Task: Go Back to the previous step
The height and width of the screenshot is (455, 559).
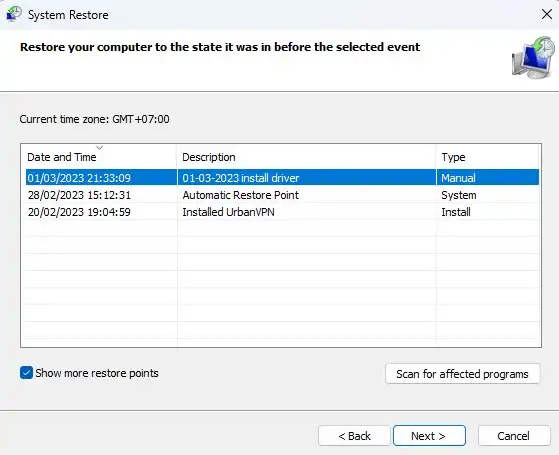Action: pyautogui.click(x=354, y=436)
